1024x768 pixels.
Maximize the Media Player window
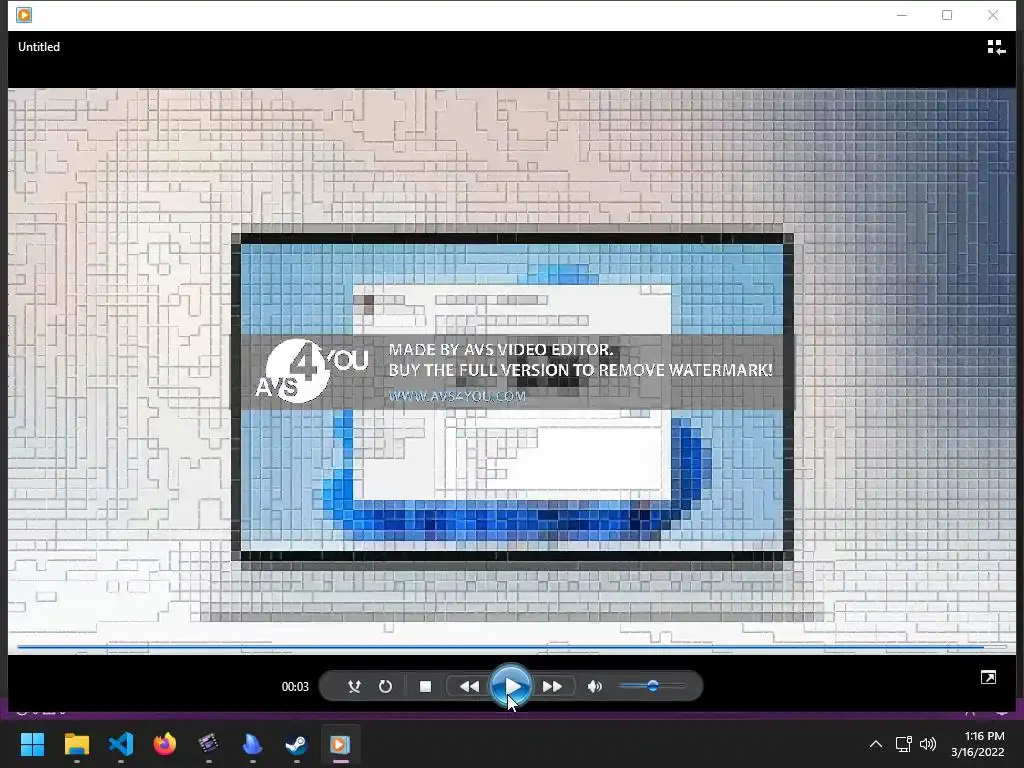[947, 15]
